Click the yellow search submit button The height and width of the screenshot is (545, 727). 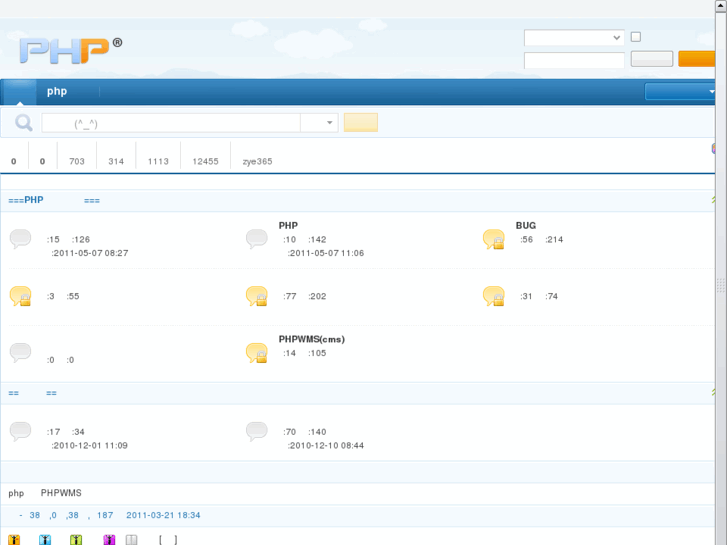click(x=361, y=123)
